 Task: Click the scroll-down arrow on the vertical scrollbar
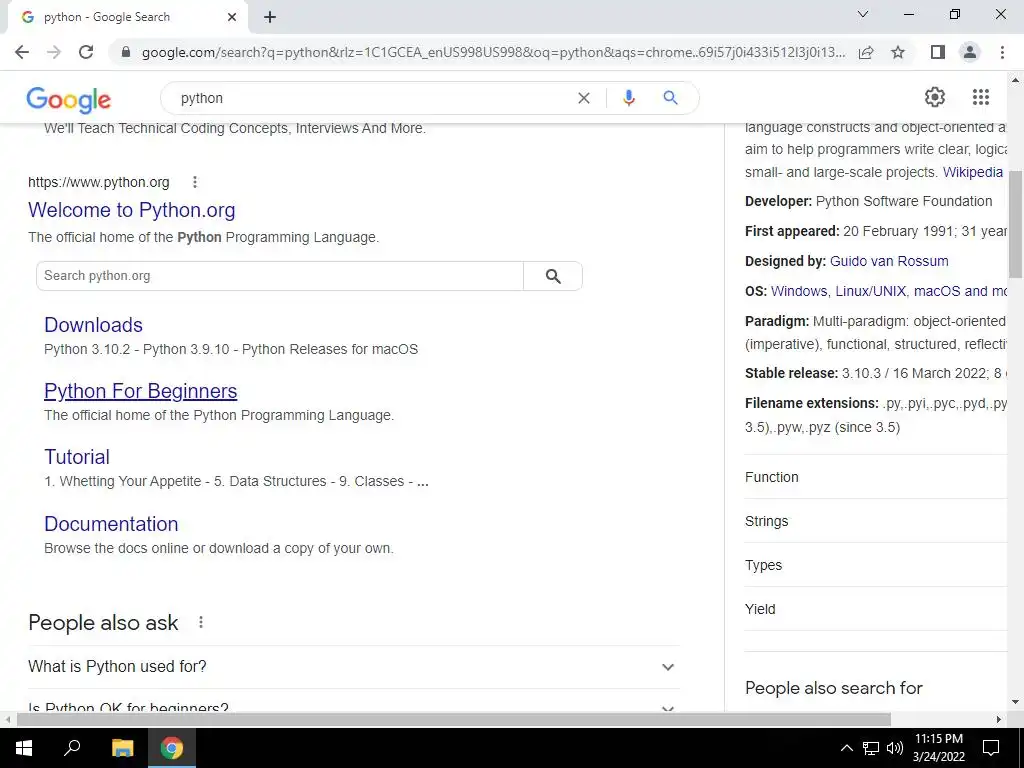pos(1015,703)
